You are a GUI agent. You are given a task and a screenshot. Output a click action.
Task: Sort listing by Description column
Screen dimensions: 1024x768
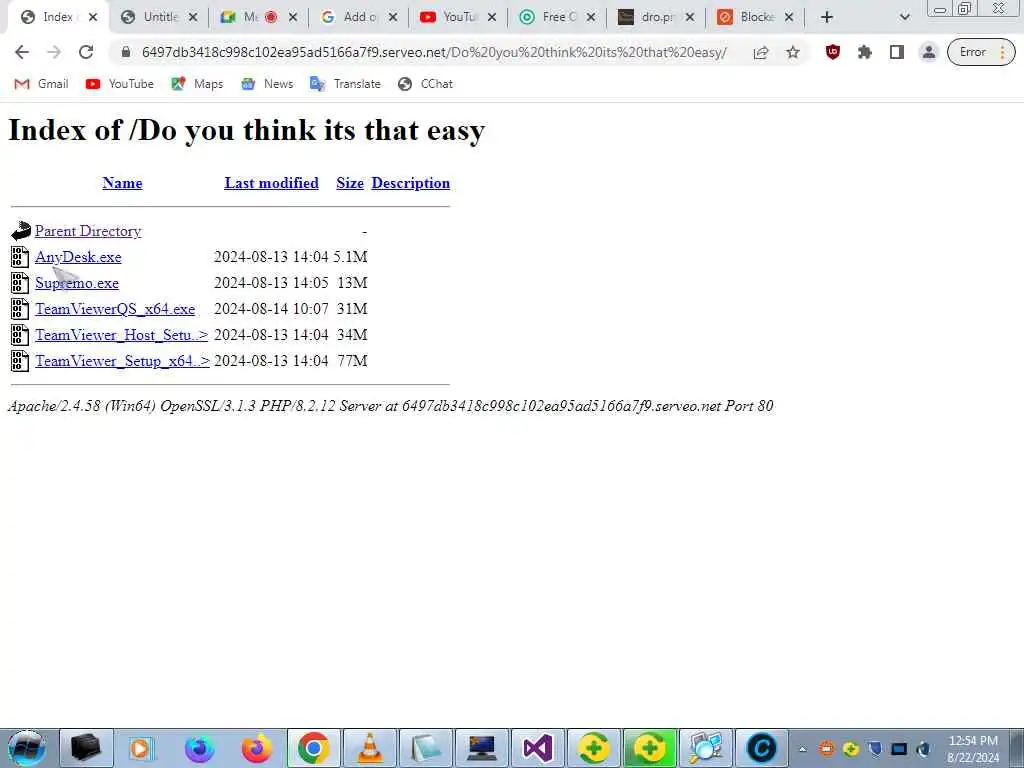(x=411, y=183)
